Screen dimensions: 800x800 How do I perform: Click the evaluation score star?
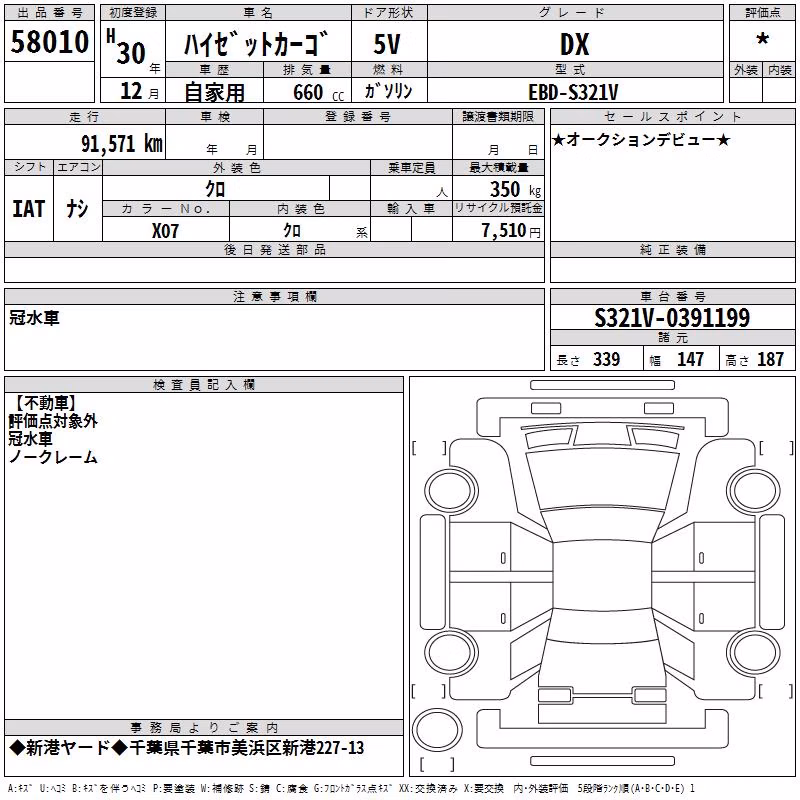(762, 39)
